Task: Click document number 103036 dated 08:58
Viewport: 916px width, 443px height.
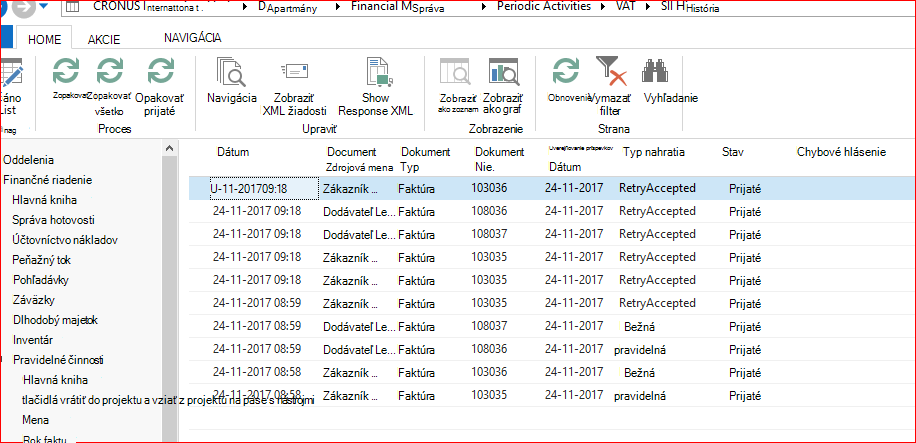Action: [489, 372]
